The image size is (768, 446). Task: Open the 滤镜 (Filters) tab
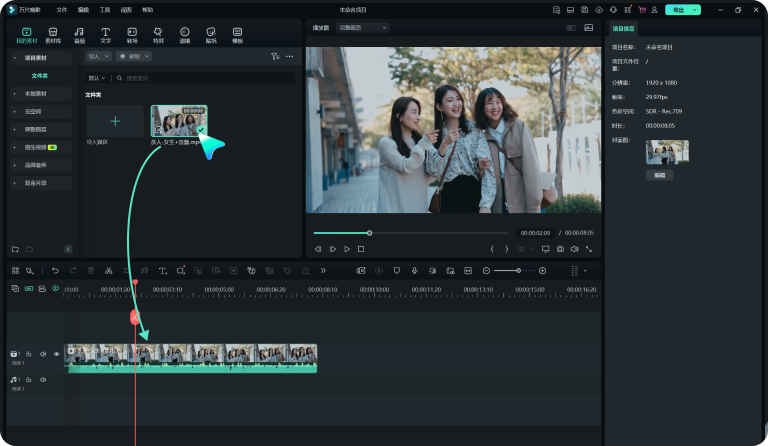point(184,34)
